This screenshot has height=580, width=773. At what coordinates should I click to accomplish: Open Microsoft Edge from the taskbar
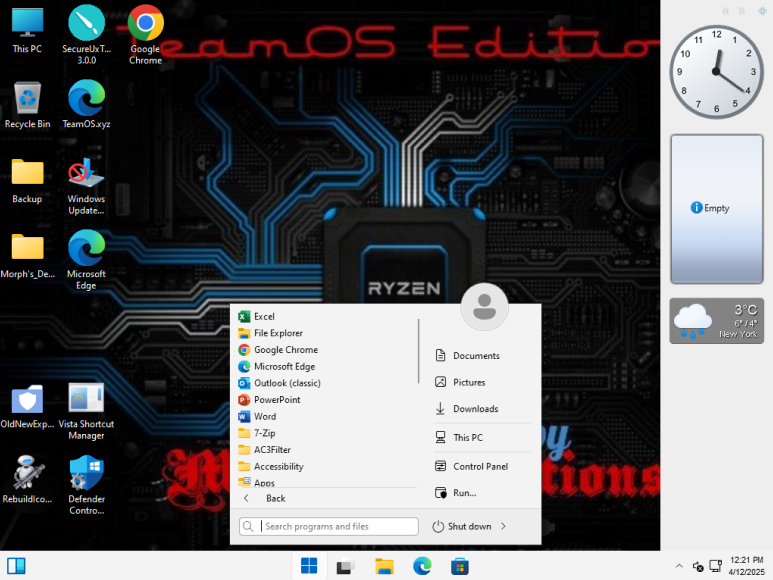[x=422, y=566]
